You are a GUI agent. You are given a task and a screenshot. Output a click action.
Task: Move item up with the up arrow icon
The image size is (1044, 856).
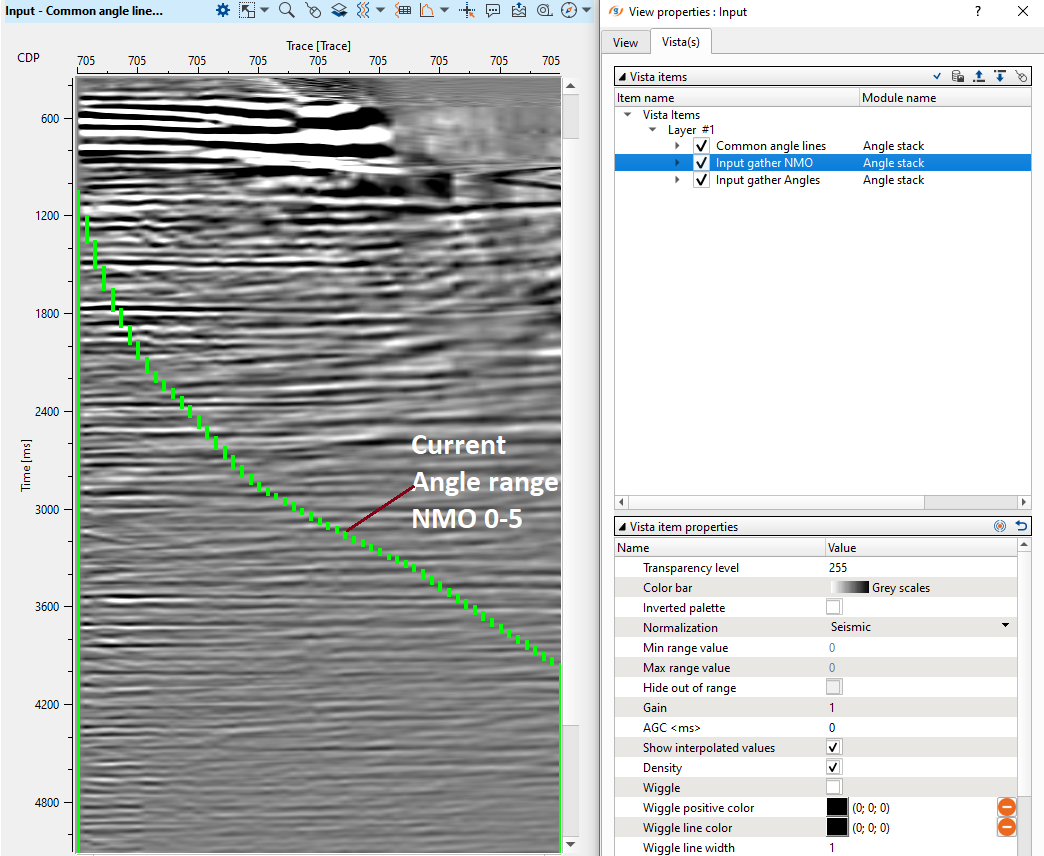[979, 76]
